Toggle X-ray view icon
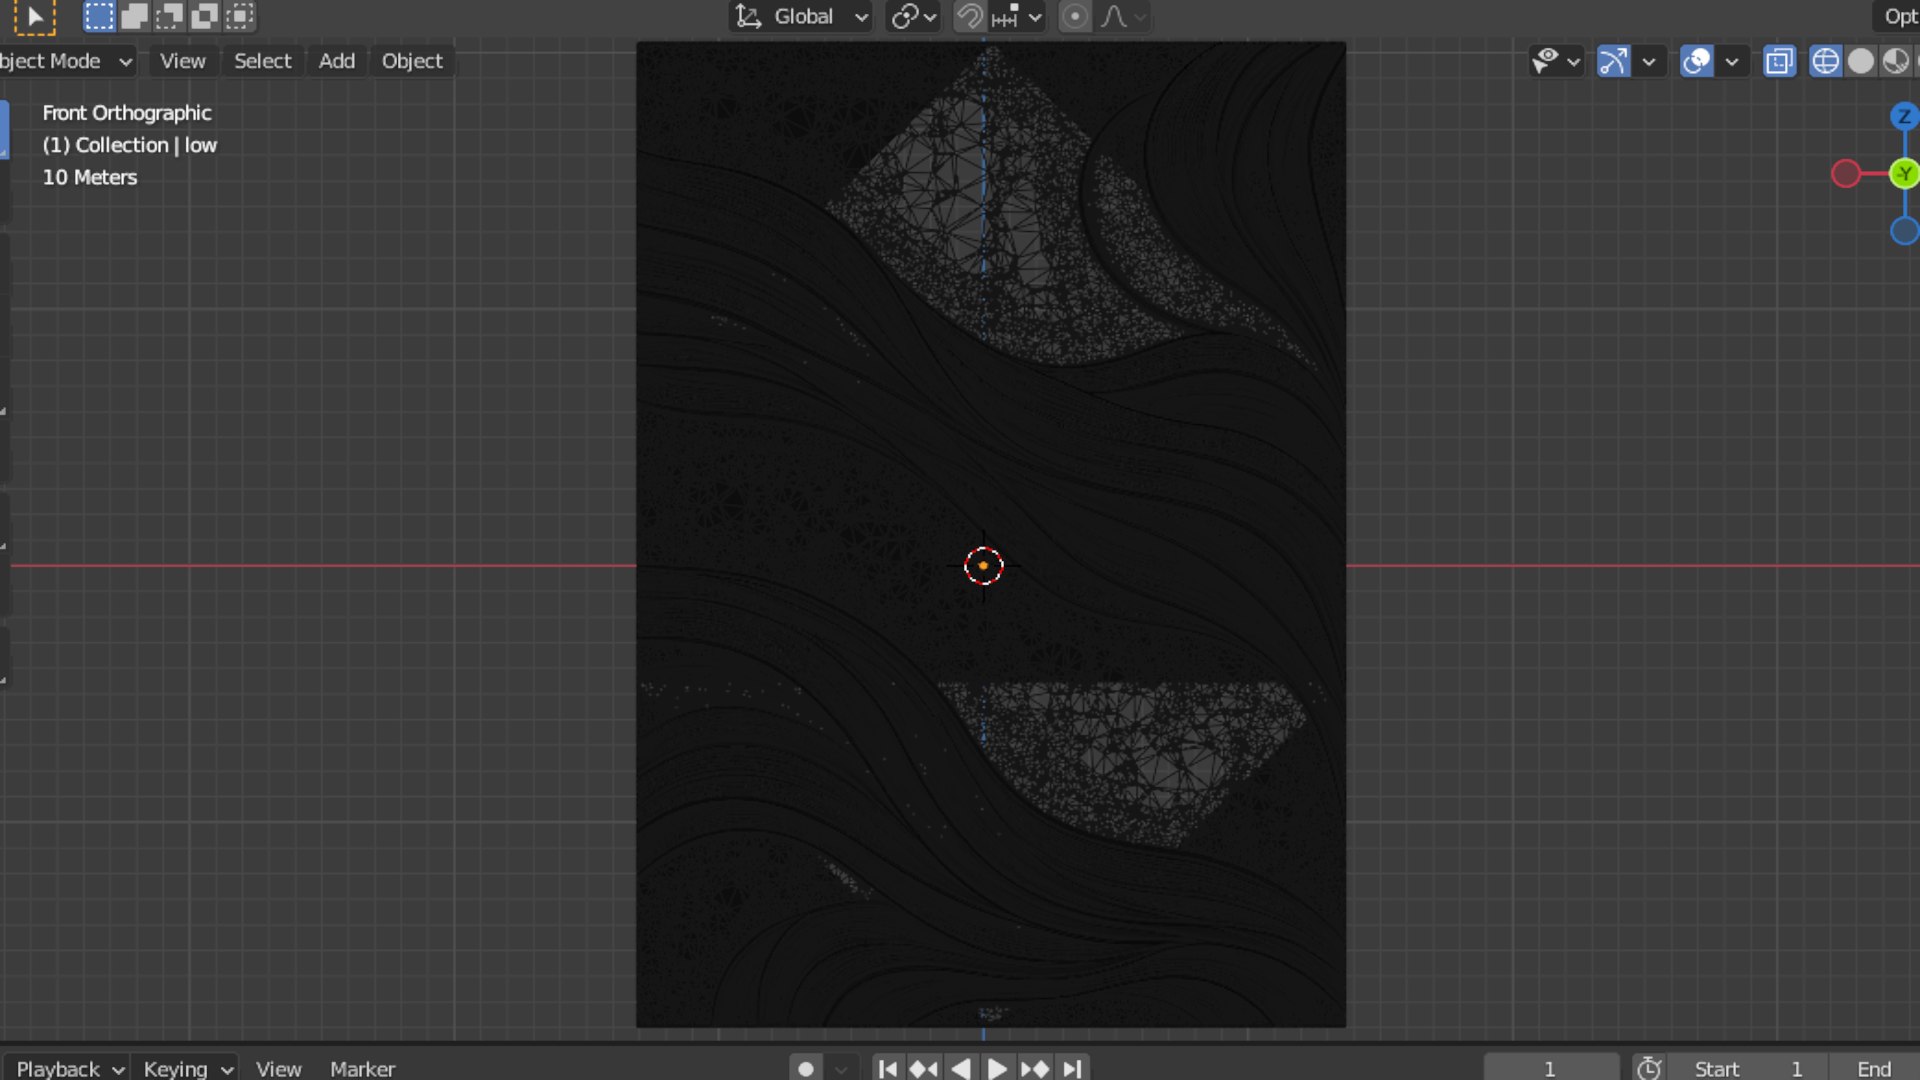 pyautogui.click(x=1780, y=61)
